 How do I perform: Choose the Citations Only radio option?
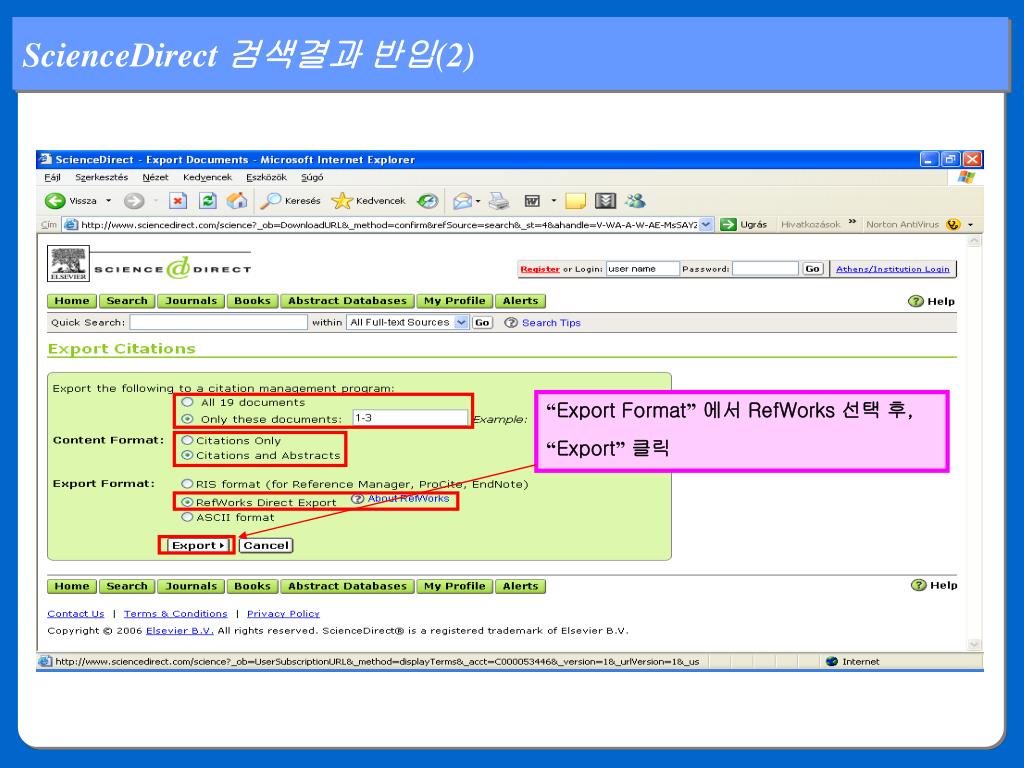pos(187,440)
